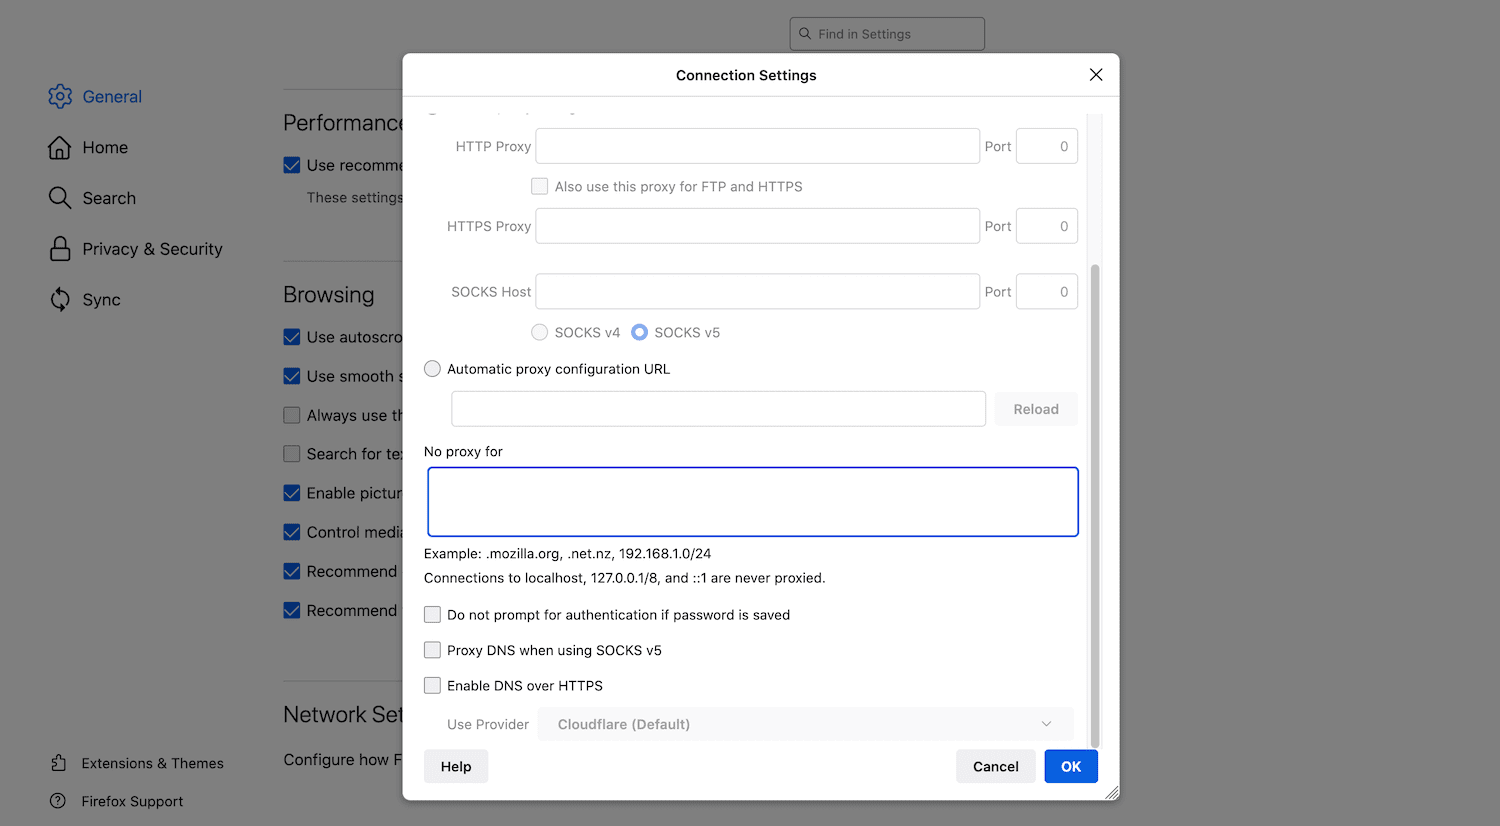Select 'Automatic proxy configuration URL' option
Viewport: 1500px width, 826px height.
click(x=432, y=368)
